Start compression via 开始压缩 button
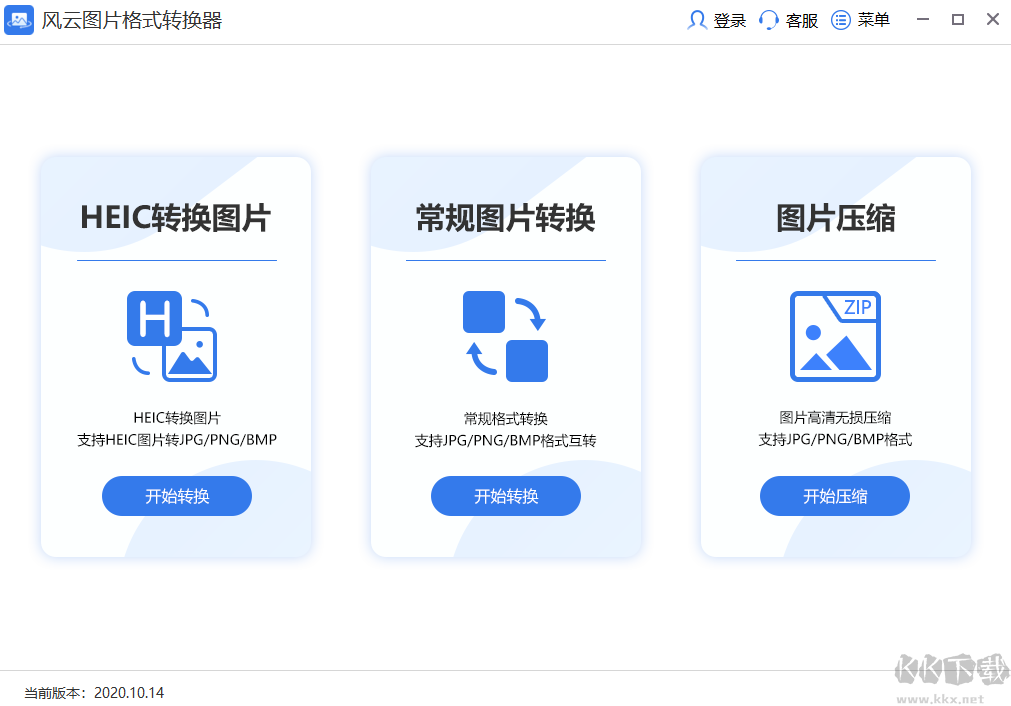The height and width of the screenshot is (706, 1011). [x=834, y=496]
